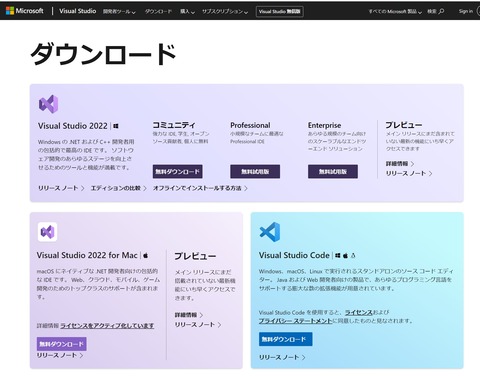
Task: Download Community edition with 無料ダウンロード button
Action: pyautogui.click(x=177, y=171)
